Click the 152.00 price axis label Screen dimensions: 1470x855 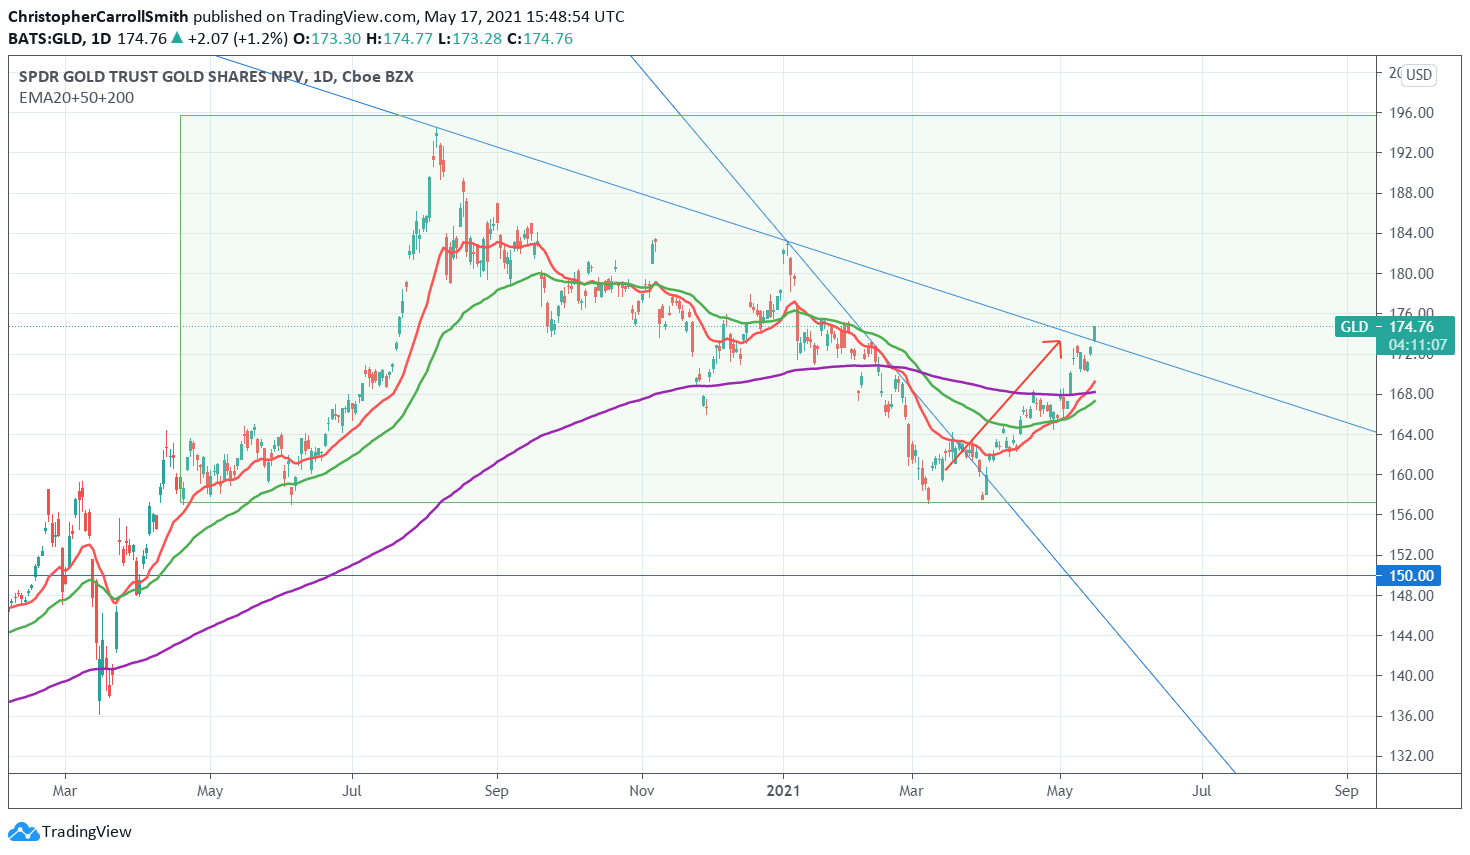click(x=1411, y=555)
